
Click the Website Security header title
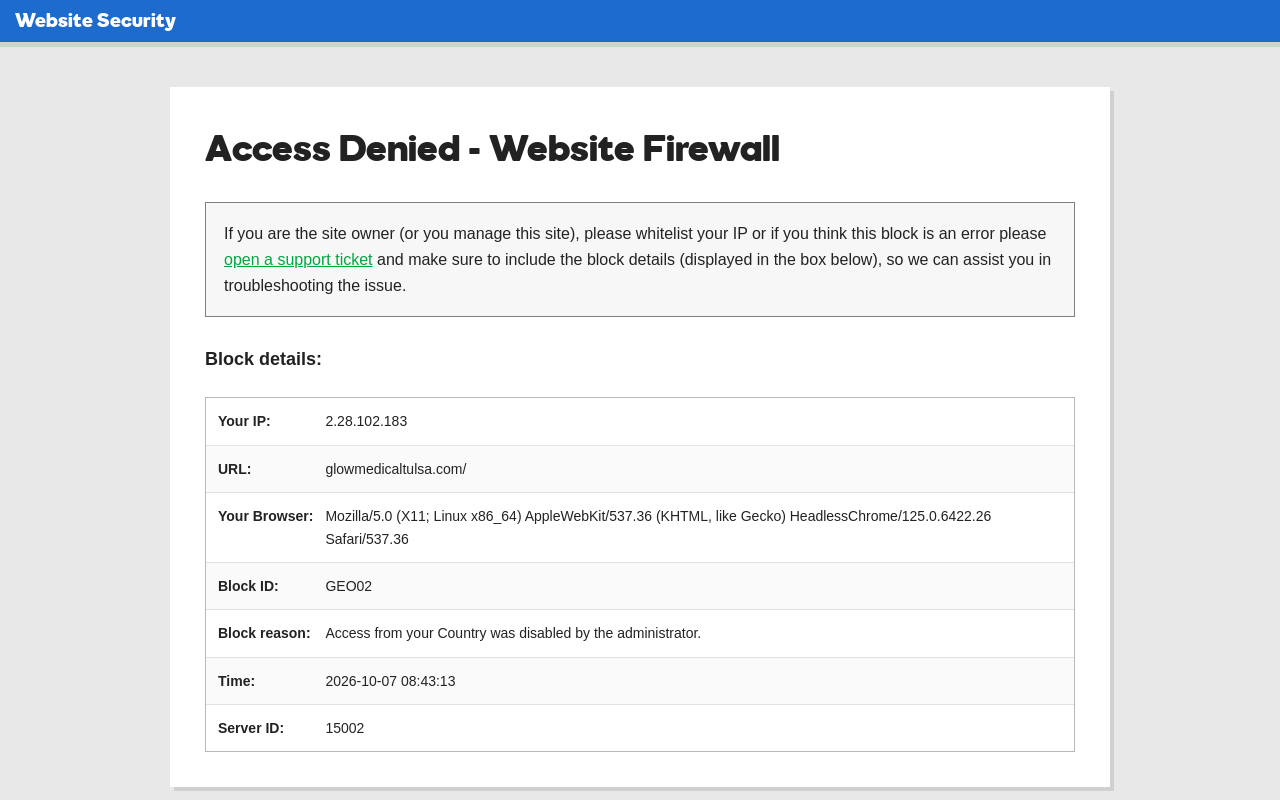[96, 21]
